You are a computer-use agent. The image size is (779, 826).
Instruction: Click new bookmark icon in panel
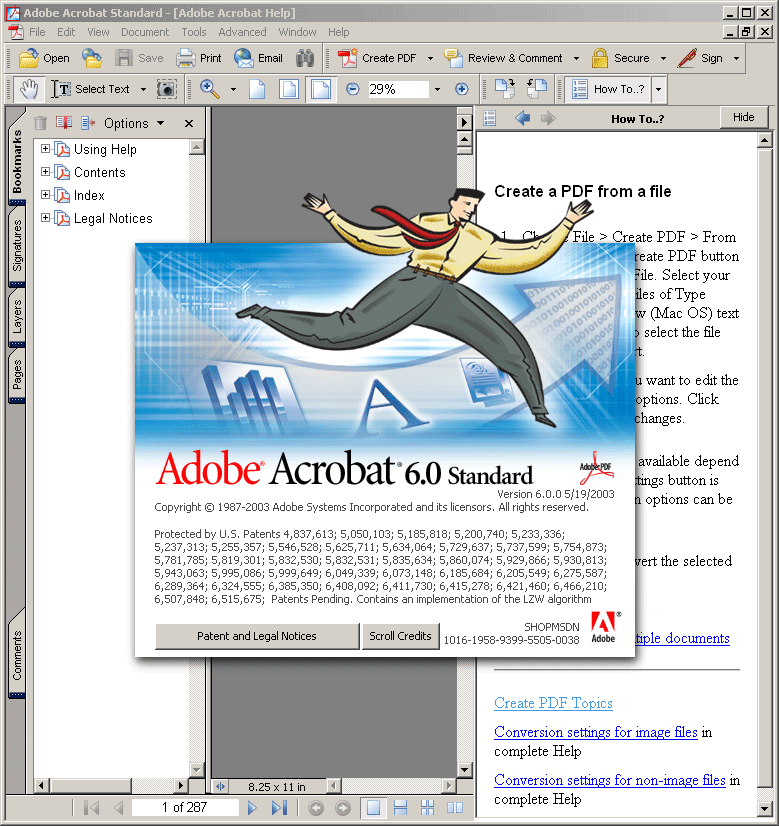click(x=64, y=123)
